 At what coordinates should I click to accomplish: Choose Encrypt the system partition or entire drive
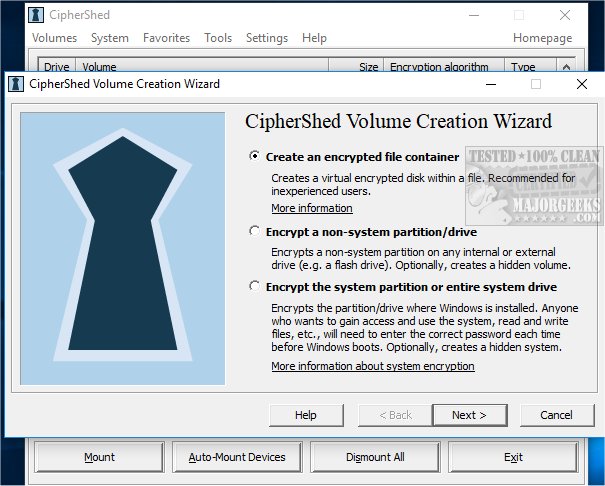click(254, 286)
